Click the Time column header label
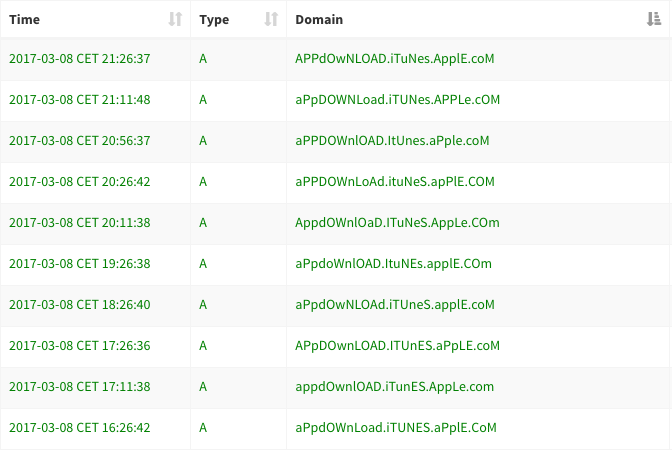The height and width of the screenshot is (450, 672). [x=25, y=19]
